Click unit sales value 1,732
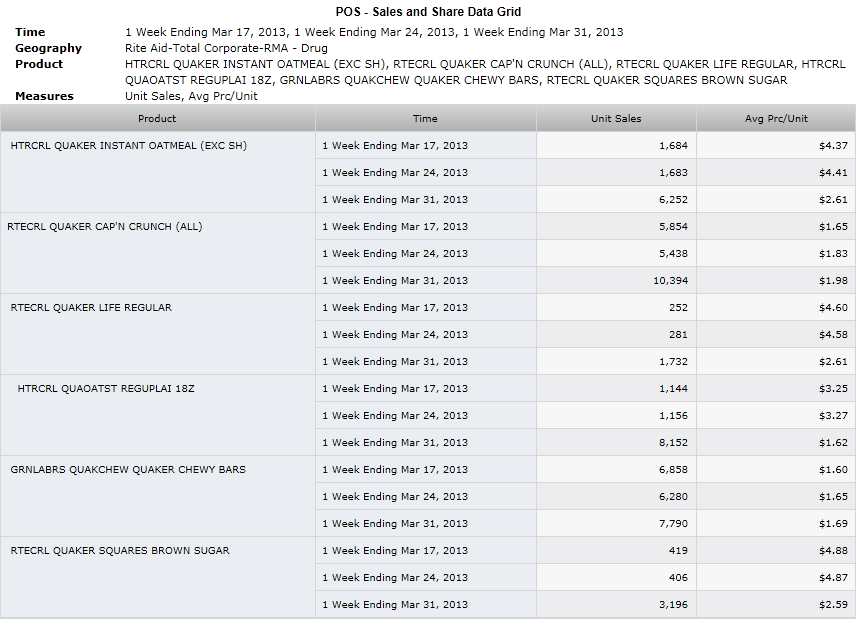856x631 pixels. (673, 362)
